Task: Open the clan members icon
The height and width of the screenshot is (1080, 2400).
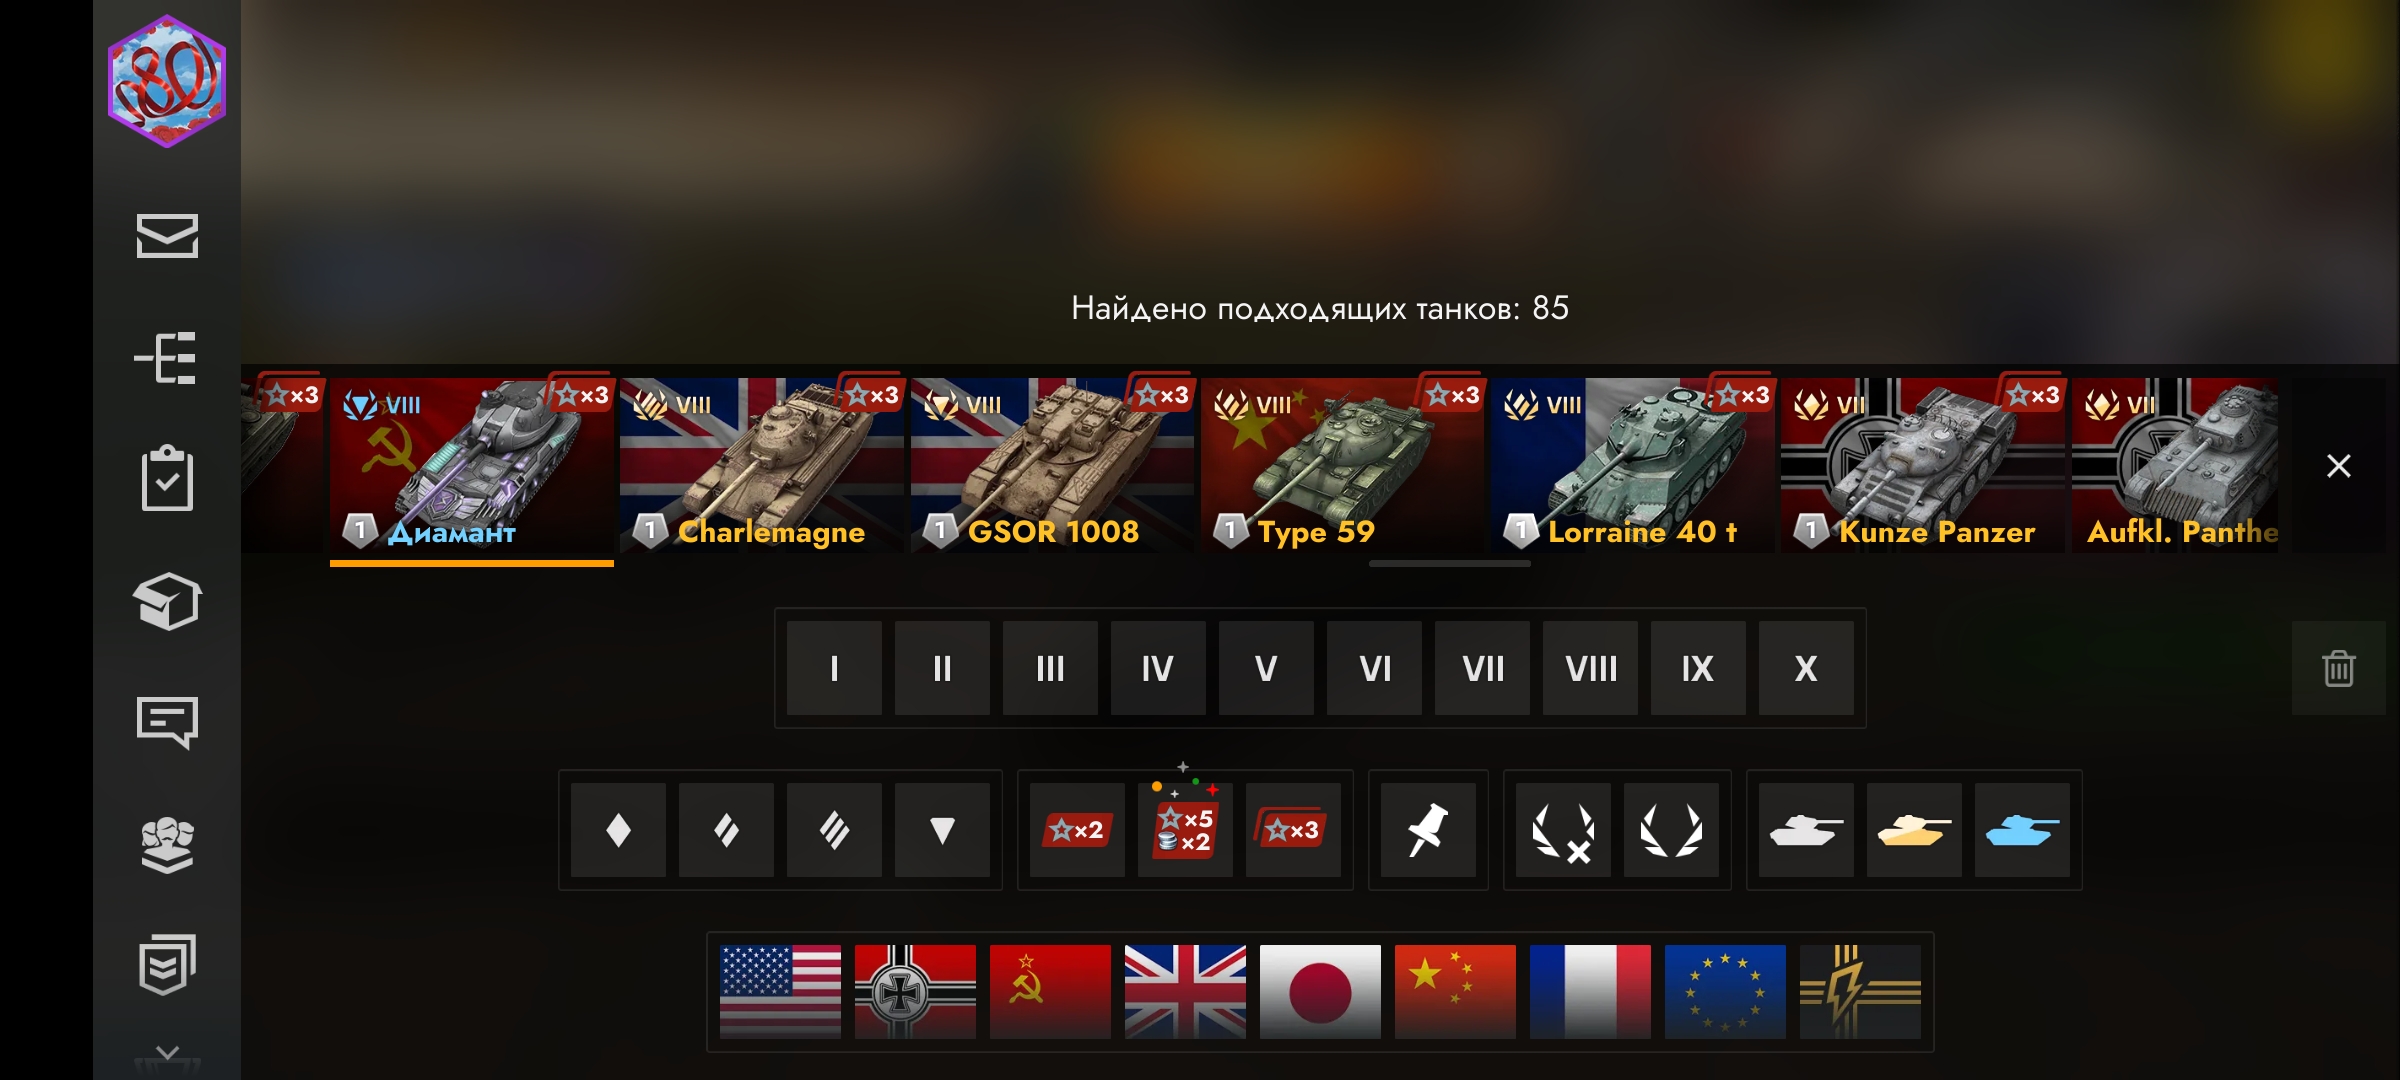Action: [167, 845]
